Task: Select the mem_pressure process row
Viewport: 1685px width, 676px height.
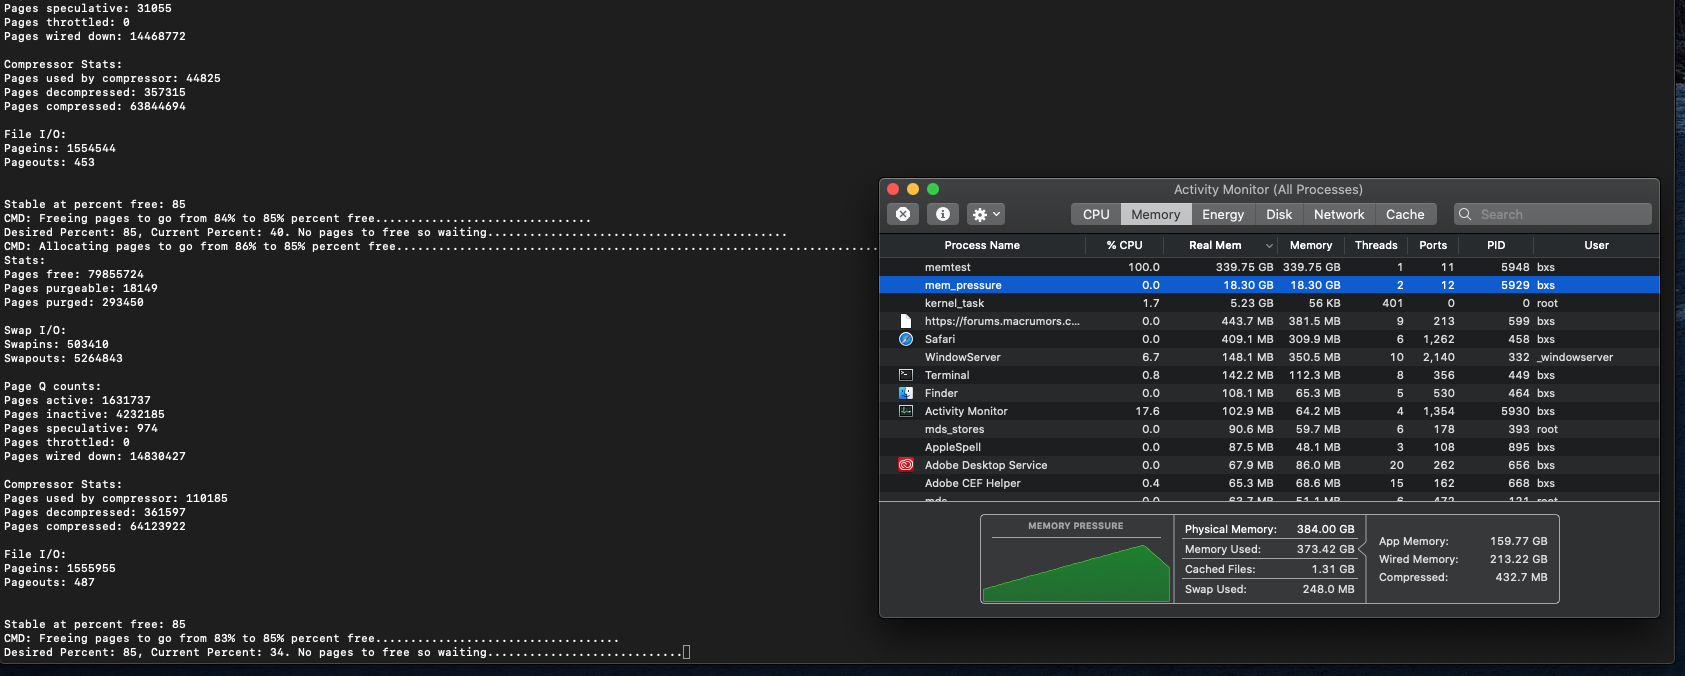Action: pyautogui.click(x=1269, y=285)
